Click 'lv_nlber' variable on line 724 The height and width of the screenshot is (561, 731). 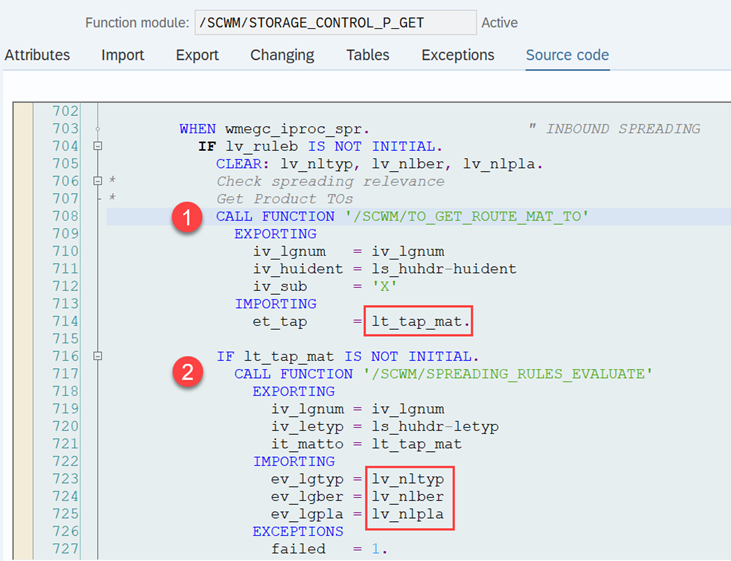[408, 497]
